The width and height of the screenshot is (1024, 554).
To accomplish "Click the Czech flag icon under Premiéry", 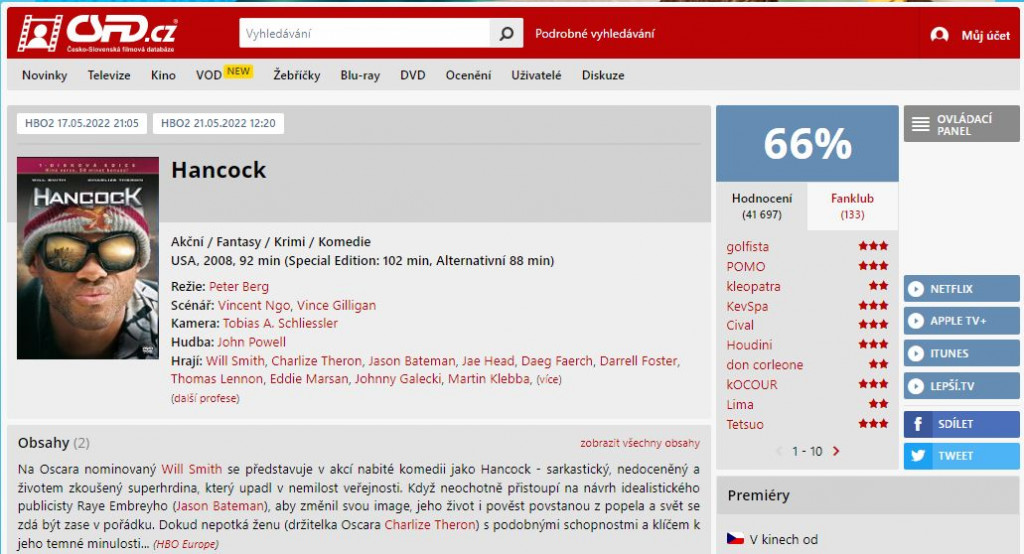I will [735, 539].
